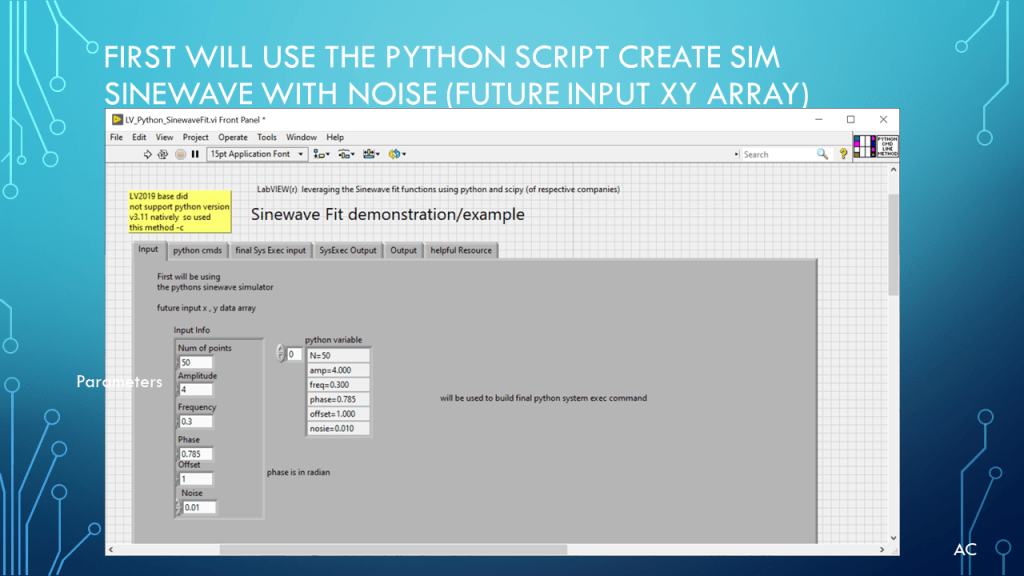Open the Align Objects tool
The height and width of the screenshot is (576, 1024).
coord(321,154)
